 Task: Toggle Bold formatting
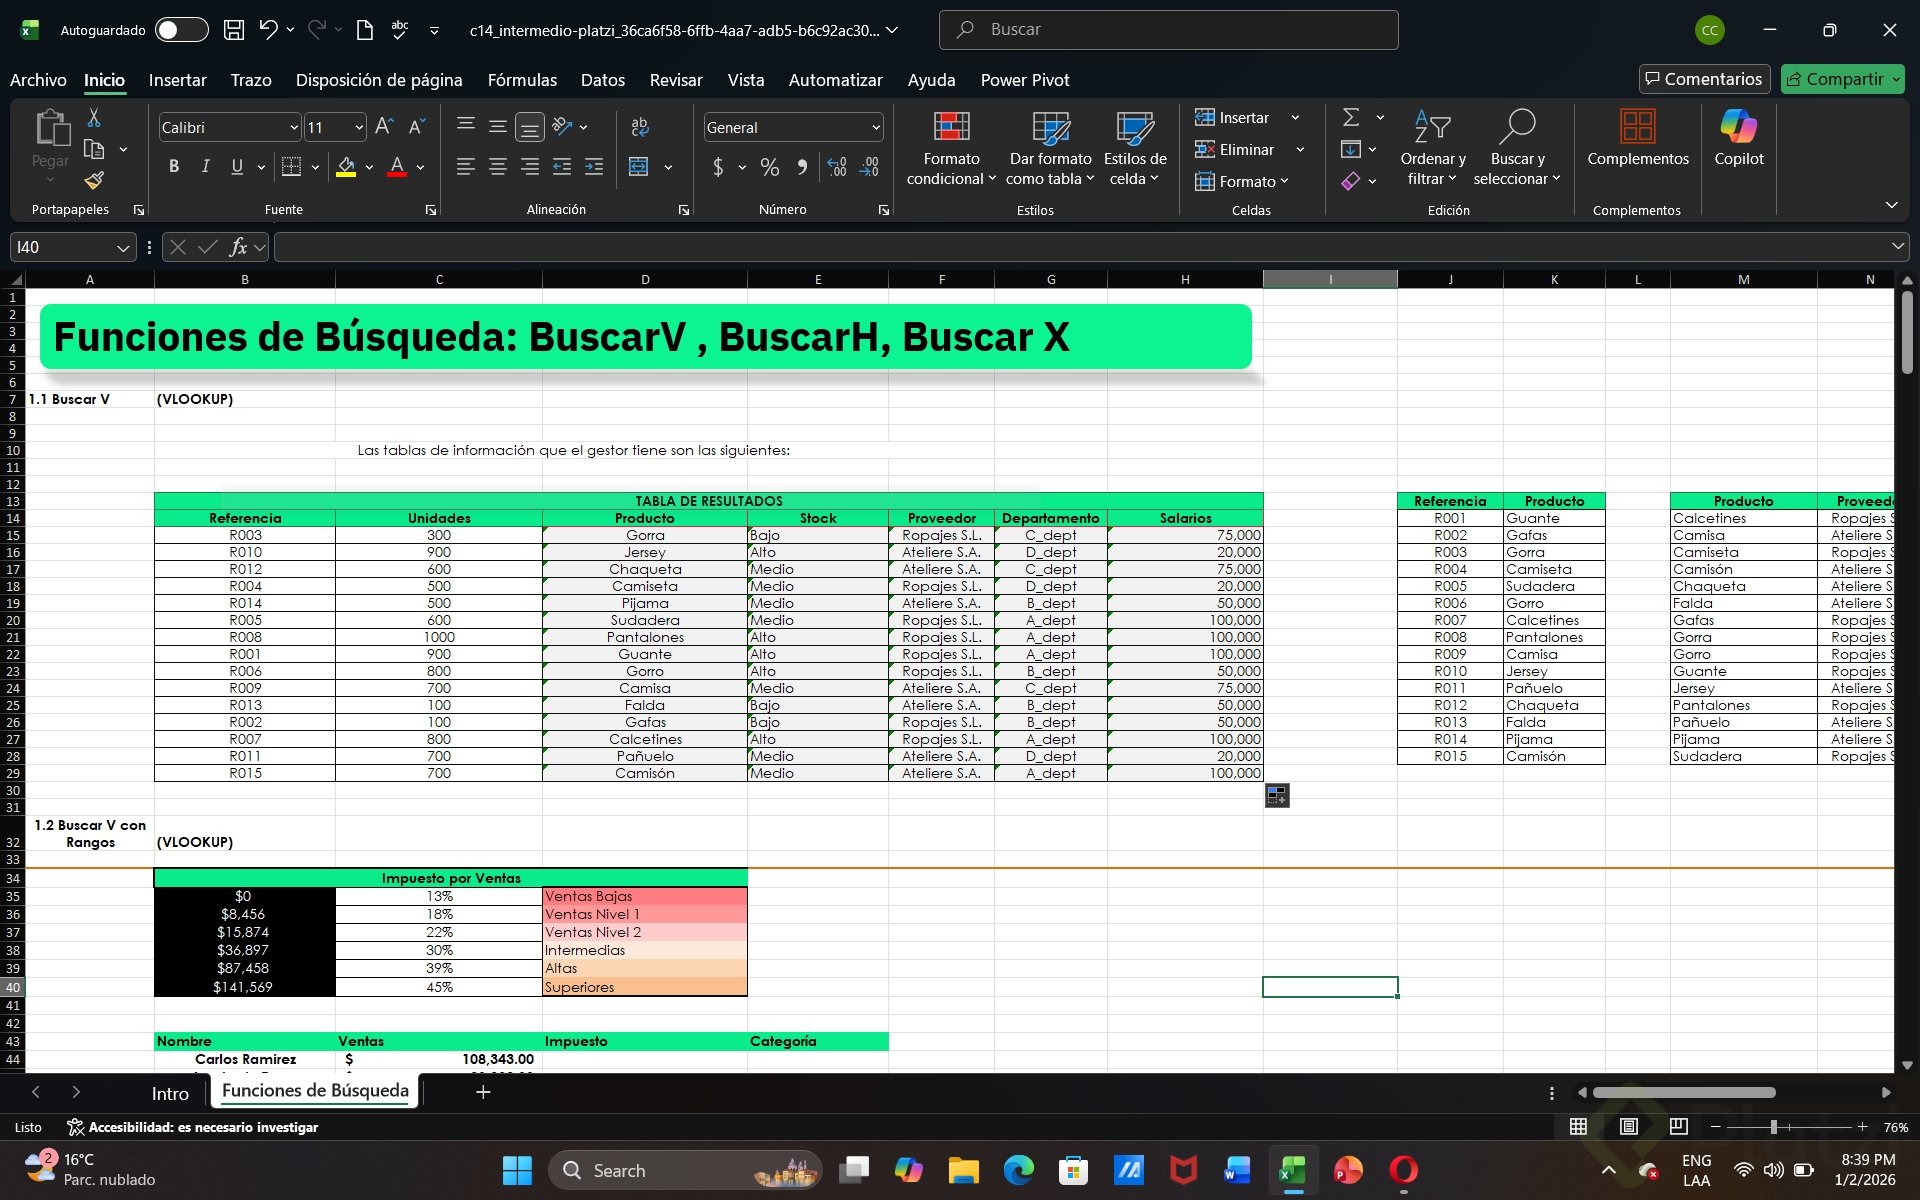point(174,167)
